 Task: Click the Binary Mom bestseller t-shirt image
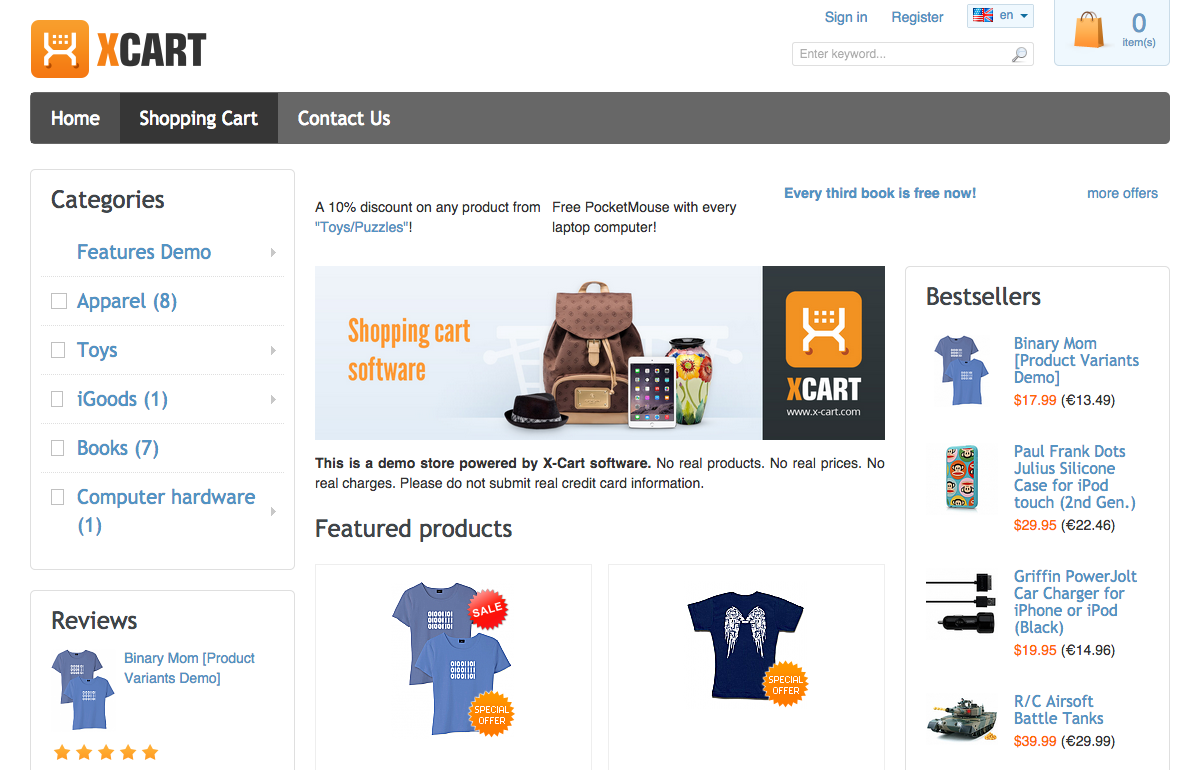tap(960, 369)
